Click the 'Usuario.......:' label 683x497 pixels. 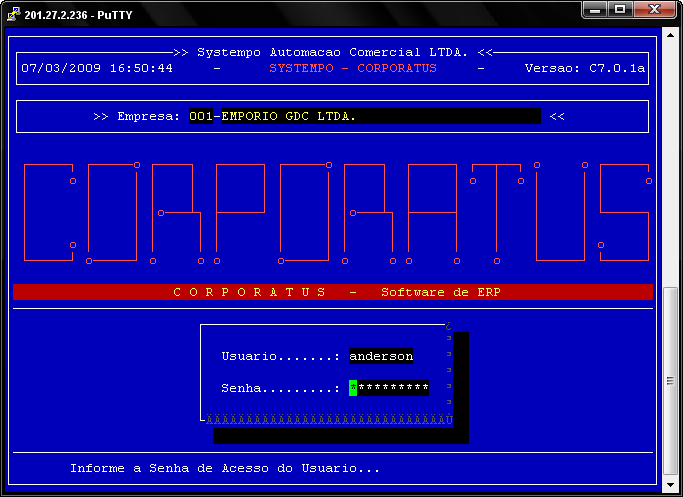281,356
